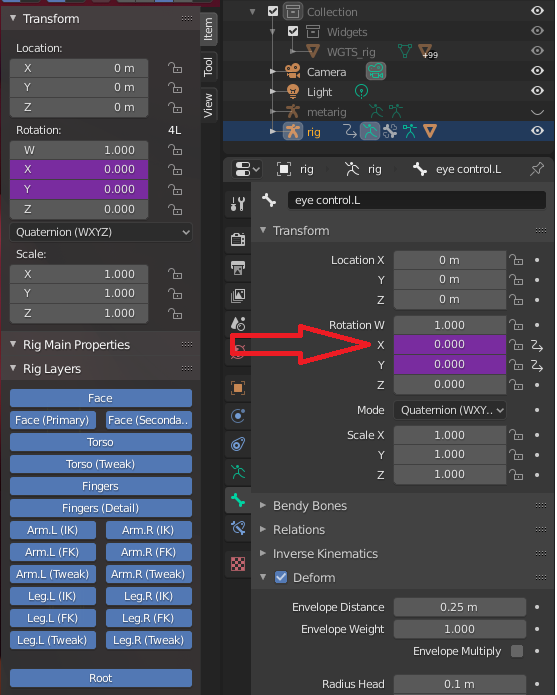Image resolution: width=557 pixels, height=695 pixels.
Task: Open the Physics properties tab icon
Action: click(x=238, y=416)
